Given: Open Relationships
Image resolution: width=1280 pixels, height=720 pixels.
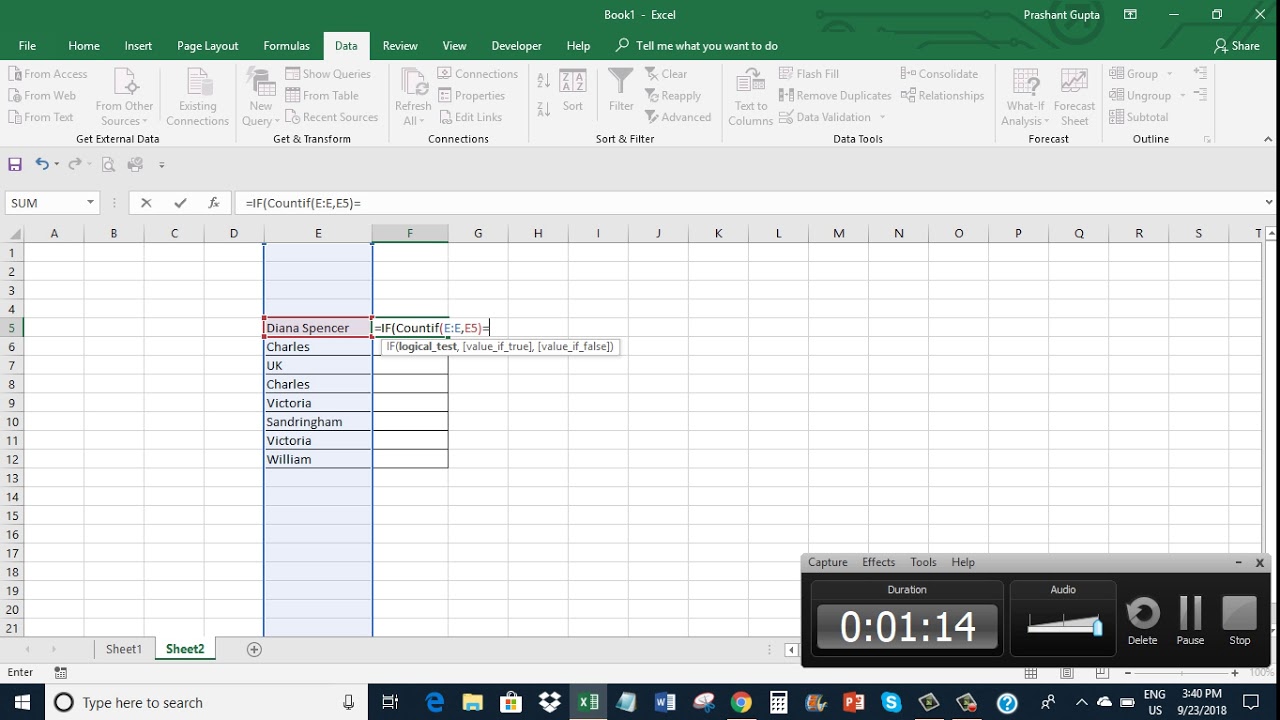Looking at the screenshot, I should point(942,96).
